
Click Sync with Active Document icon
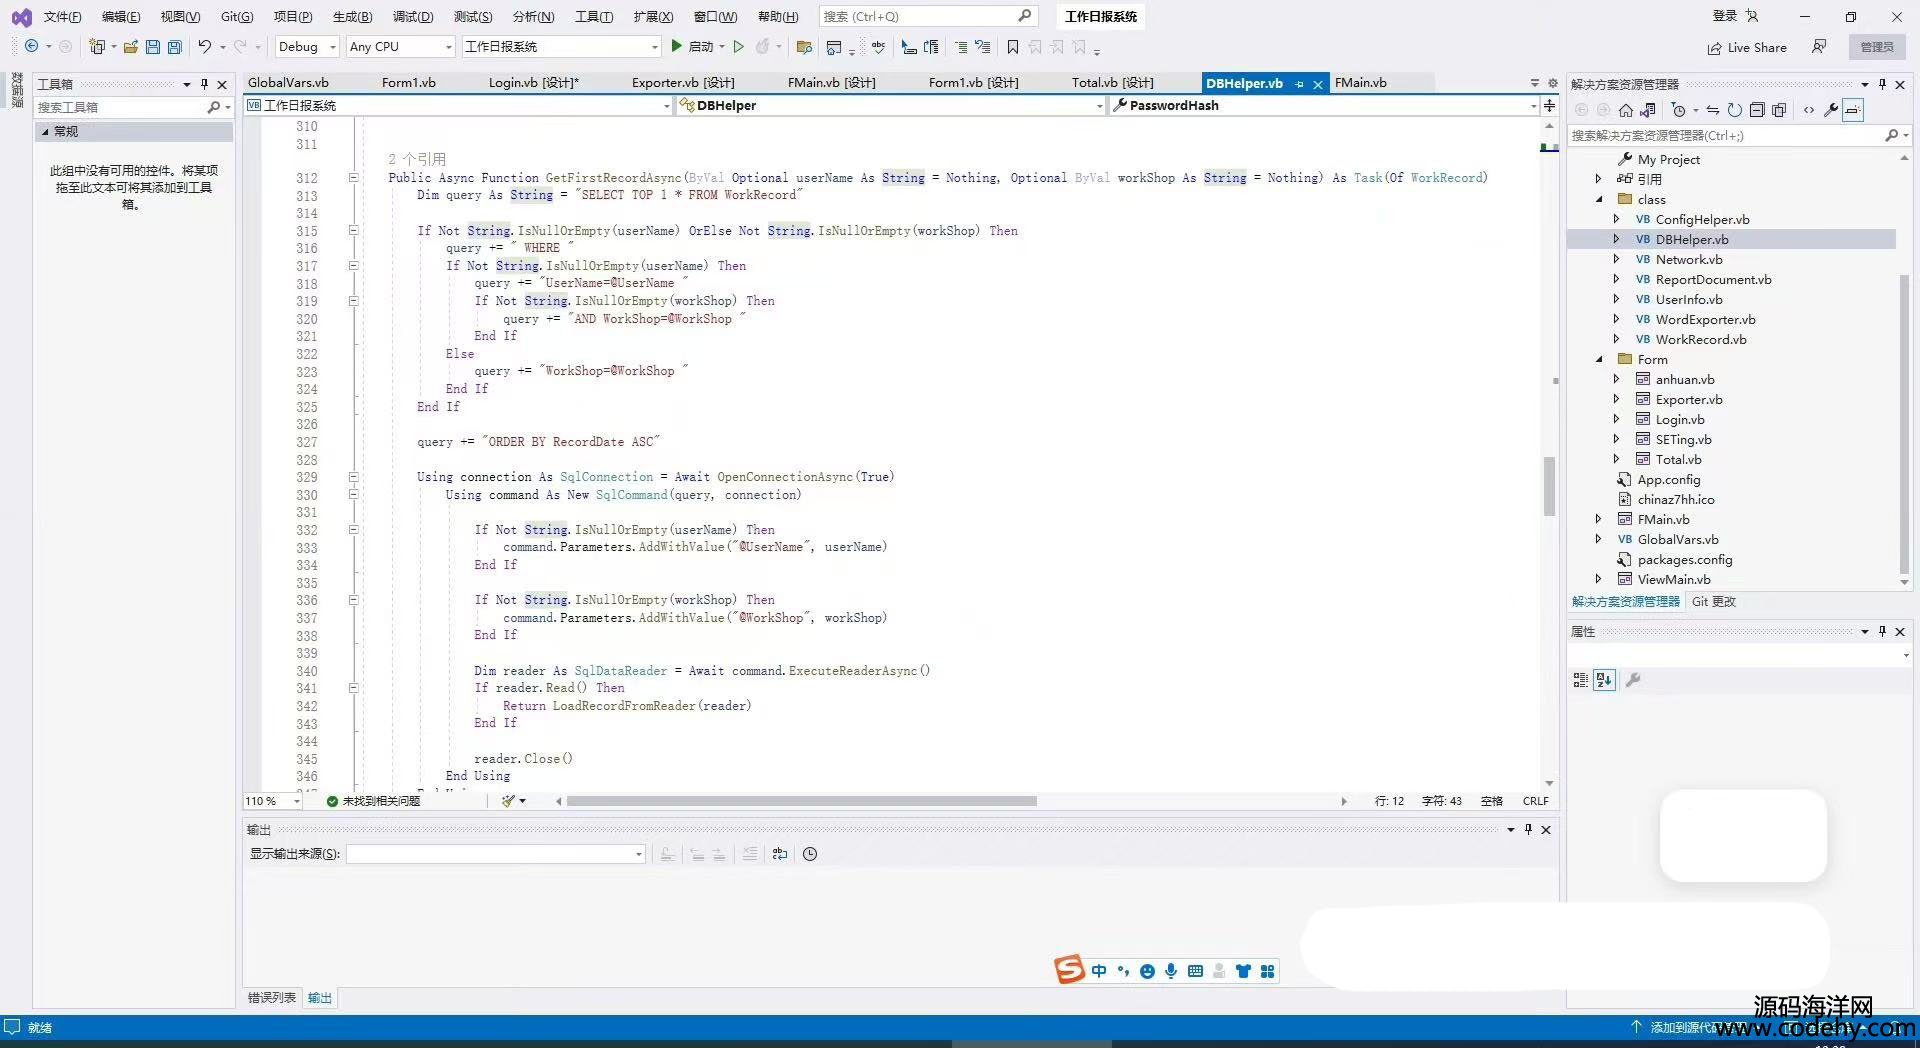point(1712,110)
